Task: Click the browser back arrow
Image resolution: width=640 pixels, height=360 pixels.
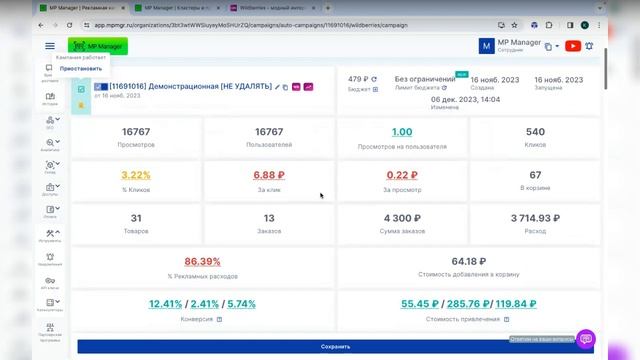Action: coord(41,25)
